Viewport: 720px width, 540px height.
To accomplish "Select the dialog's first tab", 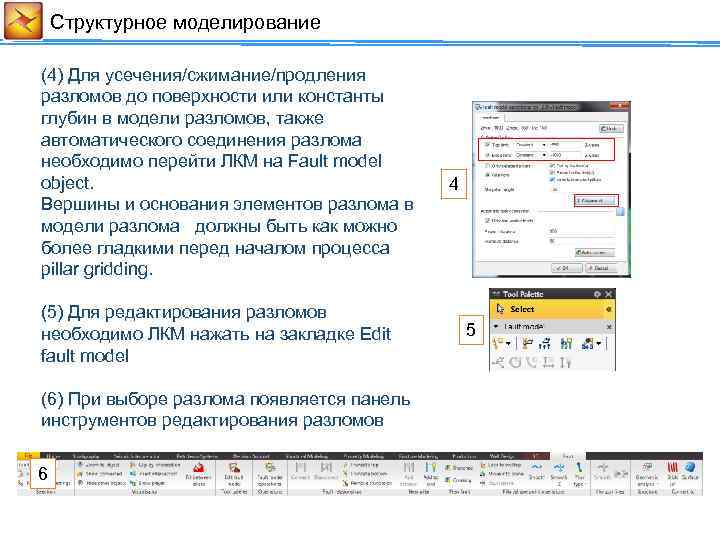I will (x=491, y=118).
